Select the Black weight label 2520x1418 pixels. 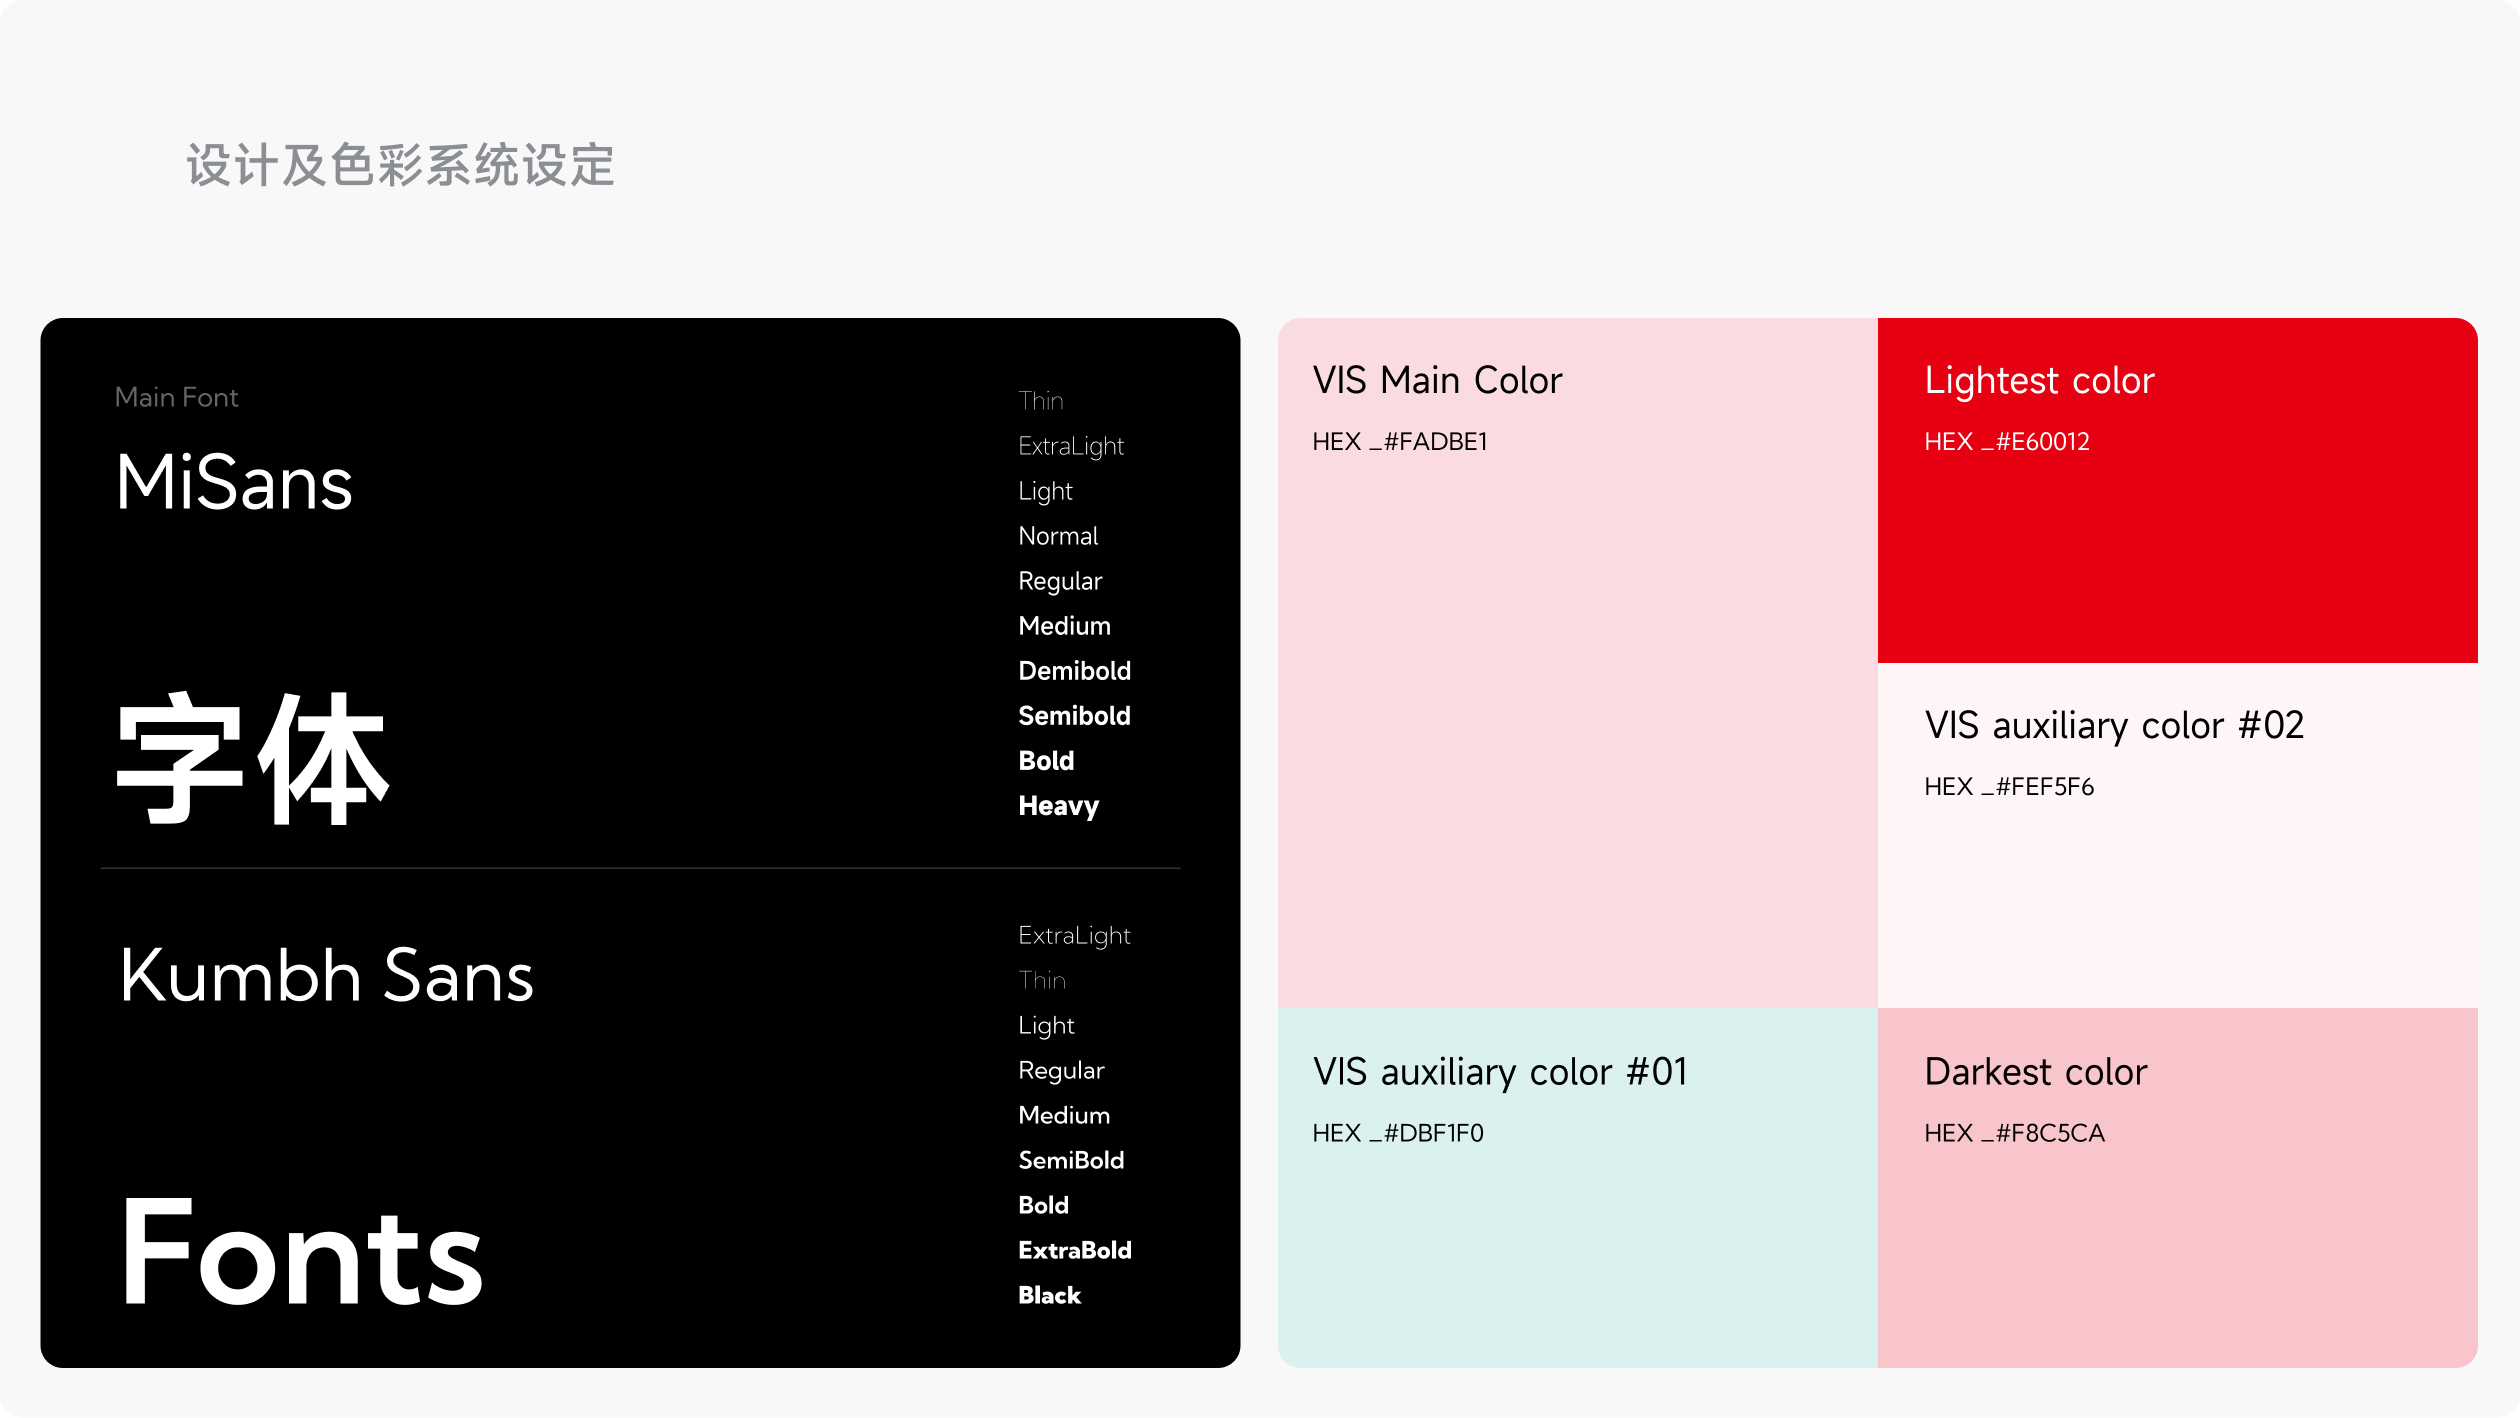(x=1049, y=1295)
